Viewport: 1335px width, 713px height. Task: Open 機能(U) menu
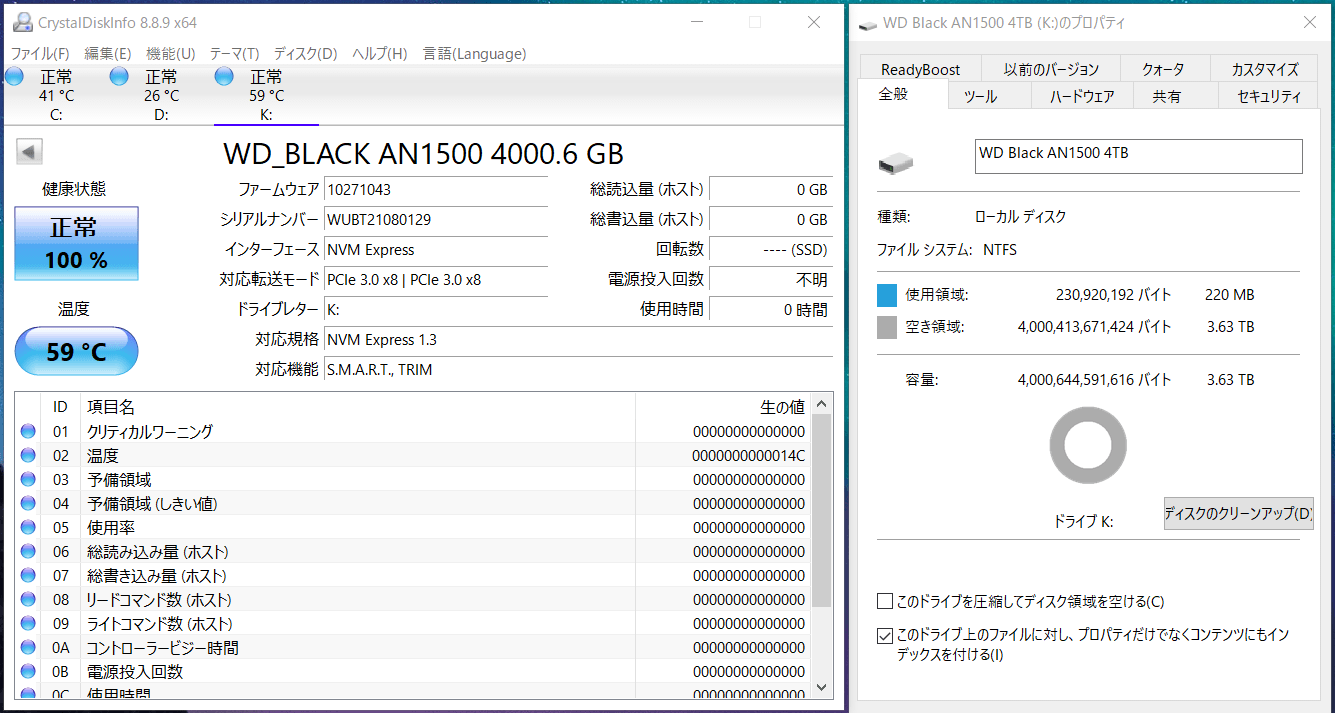click(x=171, y=53)
